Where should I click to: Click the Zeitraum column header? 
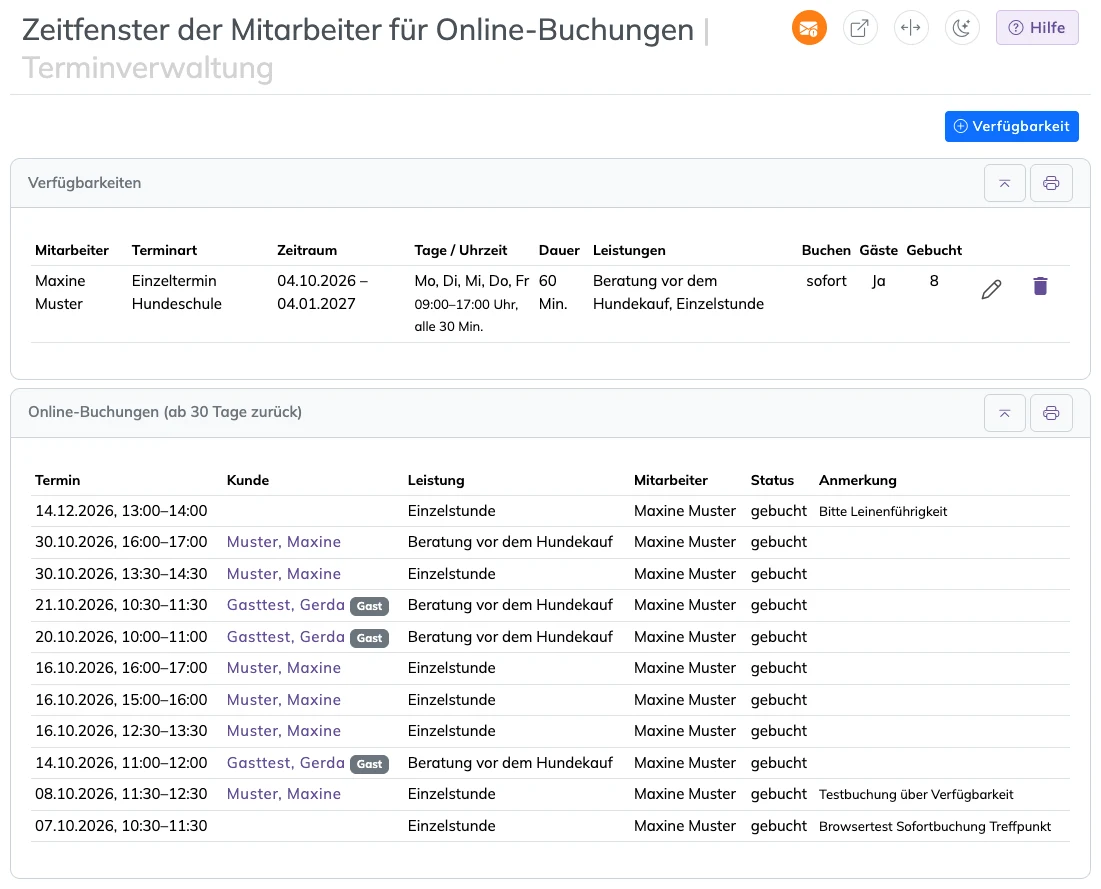(x=307, y=251)
